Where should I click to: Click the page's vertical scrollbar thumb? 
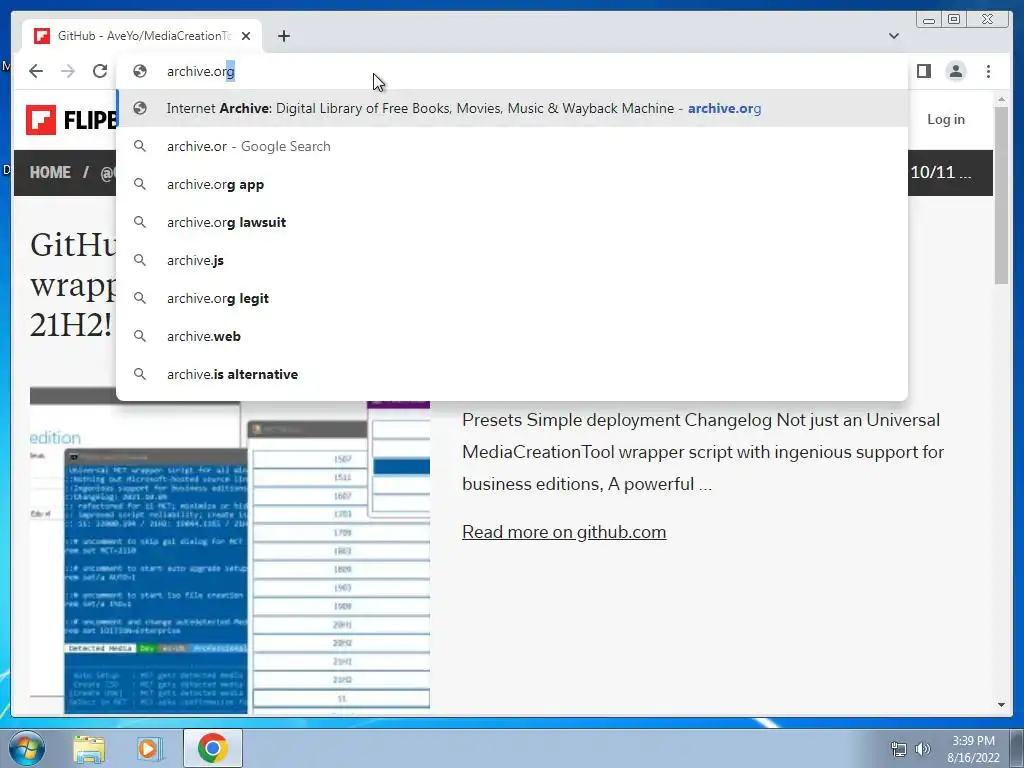1001,195
